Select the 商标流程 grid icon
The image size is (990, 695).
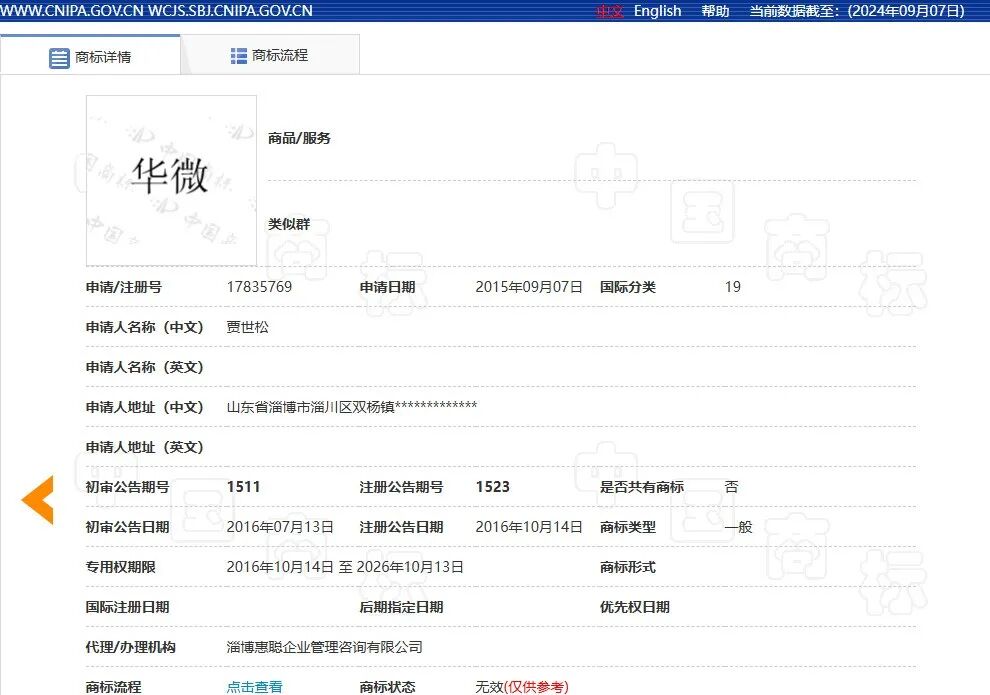tap(237, 55)
